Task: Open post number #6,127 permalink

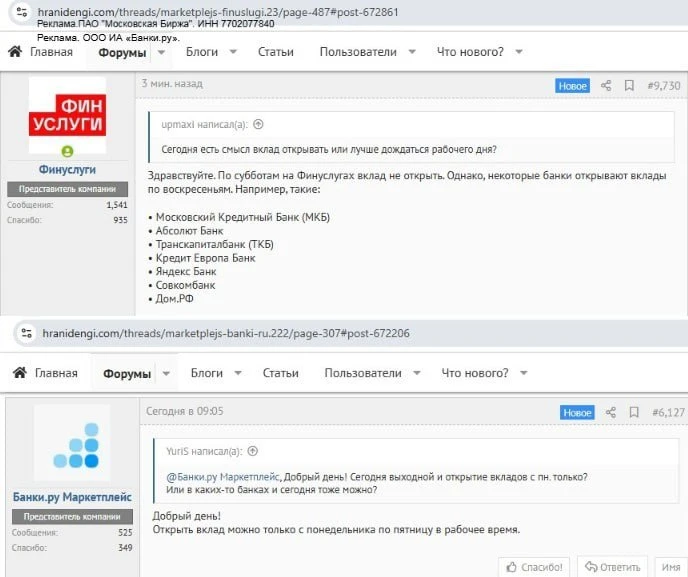Action: click(x=669, y=412)
